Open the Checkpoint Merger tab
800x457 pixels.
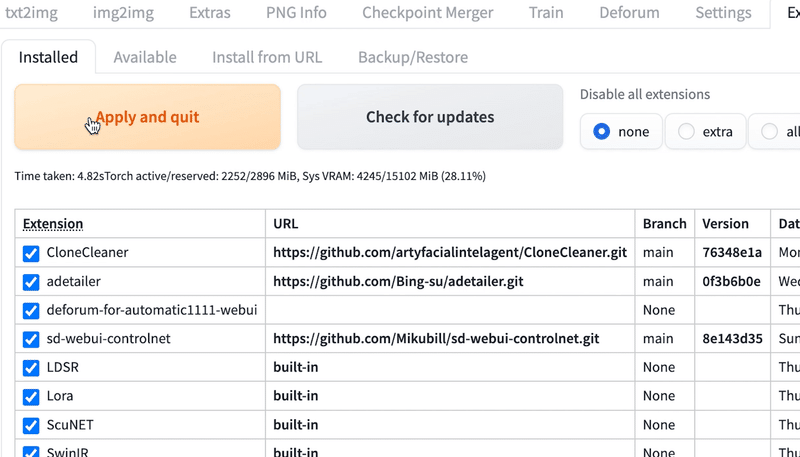tap(427, 13)
